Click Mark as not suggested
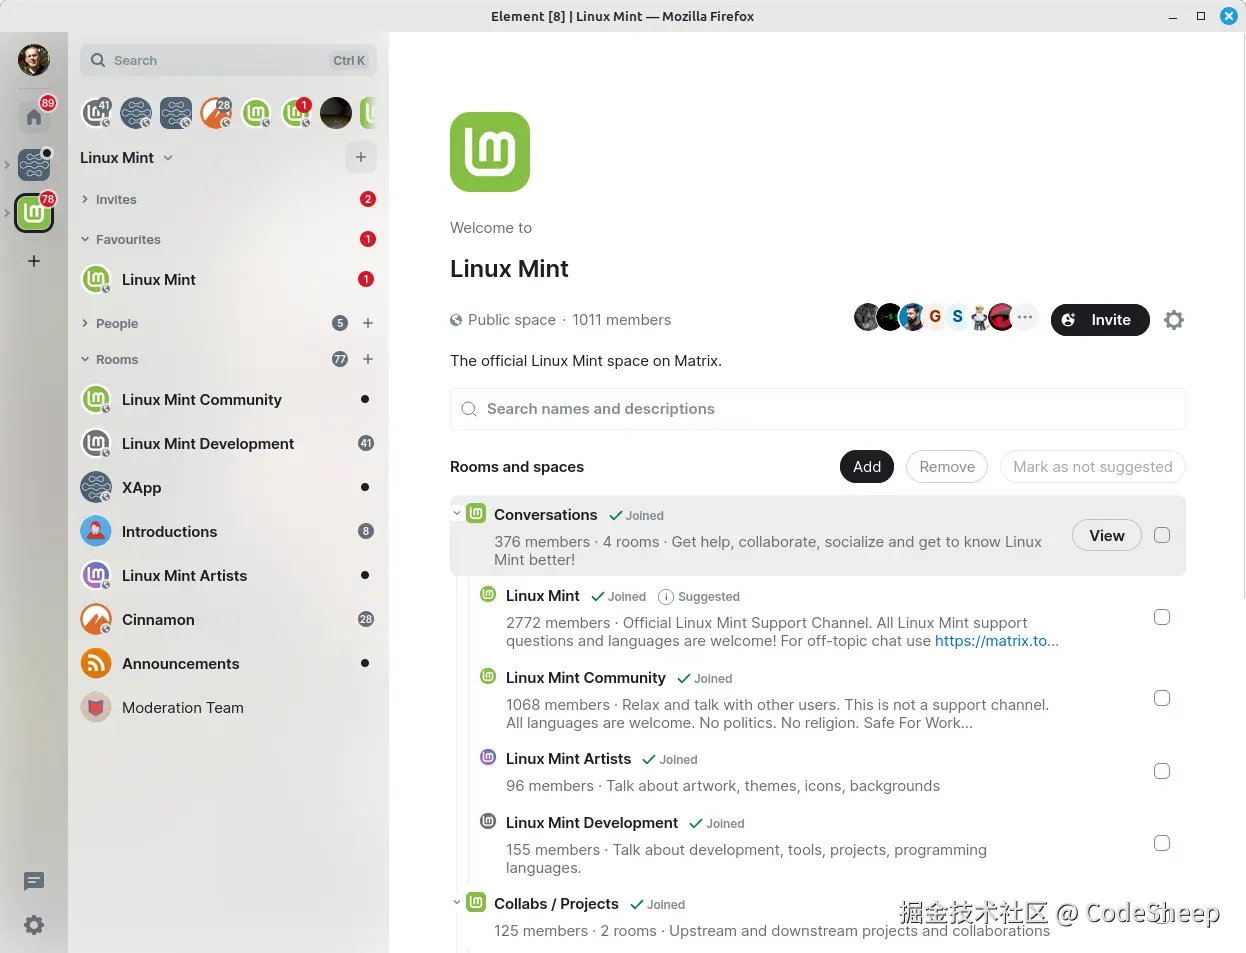Image resolution: width=1246 pixels, height=953 pixels. (1093, 467)
